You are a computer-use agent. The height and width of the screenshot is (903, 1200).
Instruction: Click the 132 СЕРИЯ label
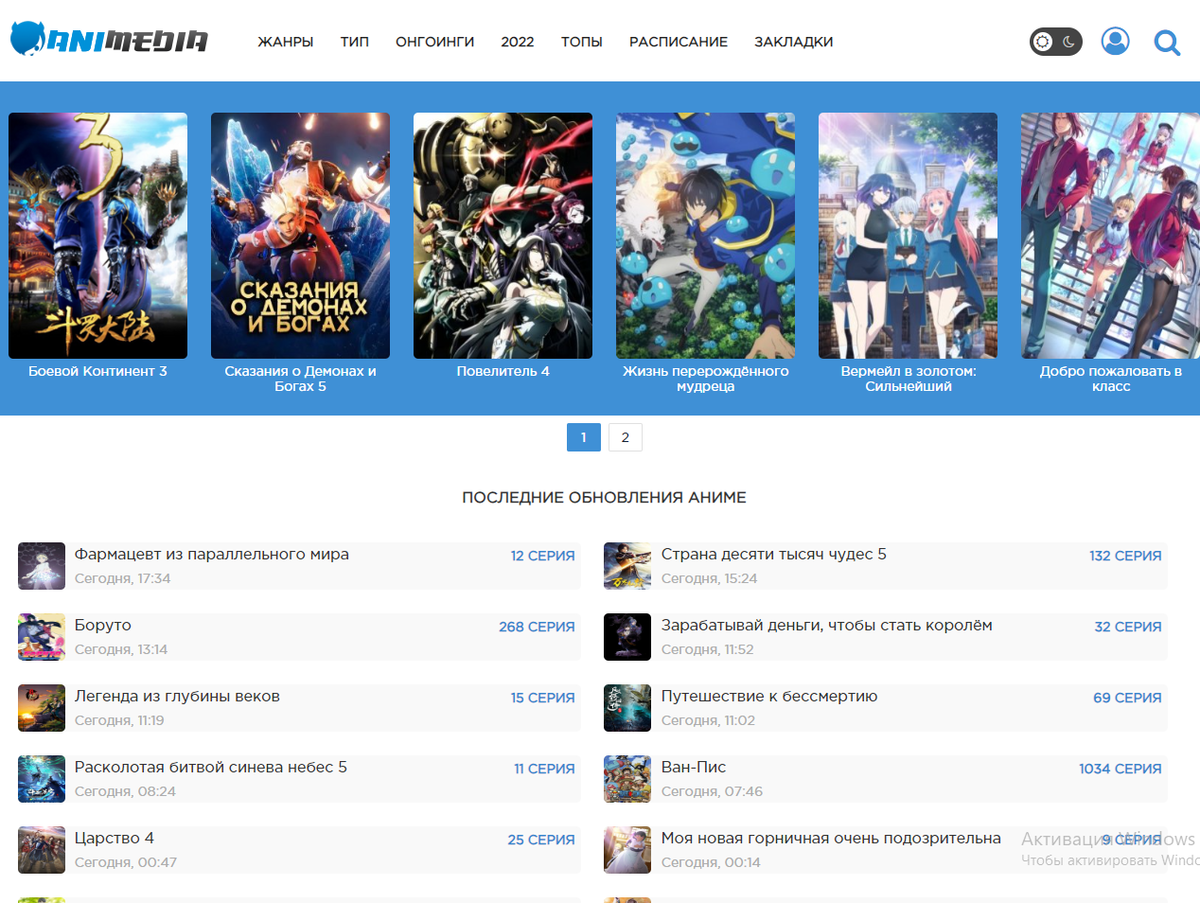click(x=1126, y=556)
